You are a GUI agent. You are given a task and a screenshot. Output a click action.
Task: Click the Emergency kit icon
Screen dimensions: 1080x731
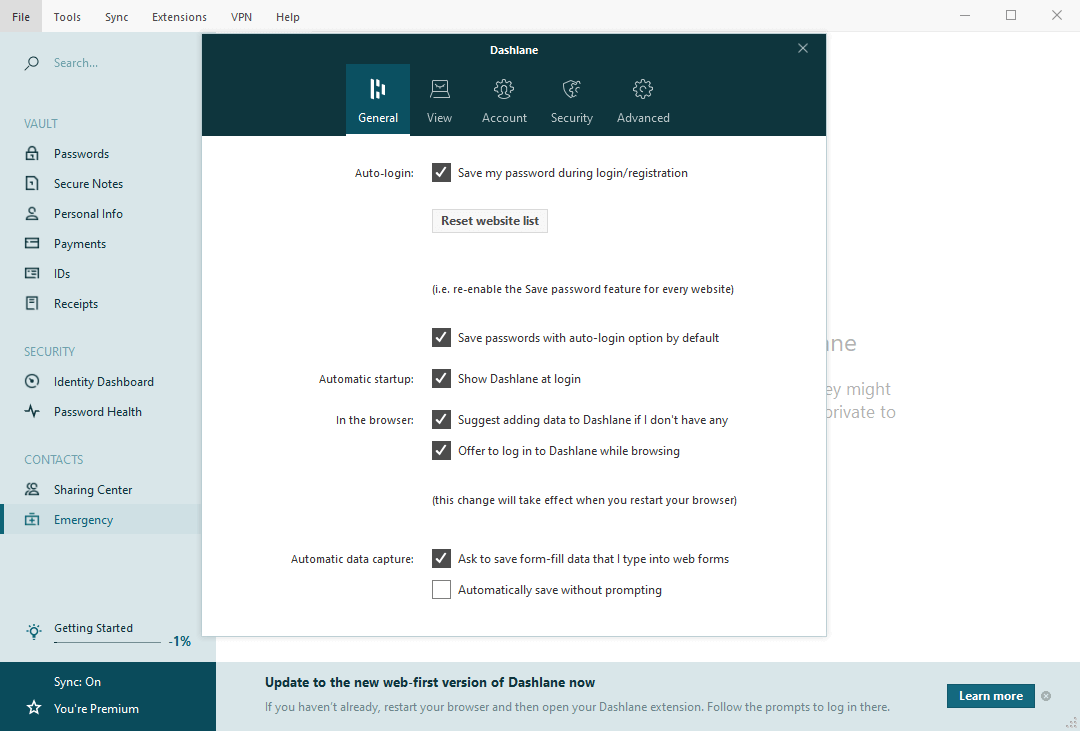coord(32,519)
